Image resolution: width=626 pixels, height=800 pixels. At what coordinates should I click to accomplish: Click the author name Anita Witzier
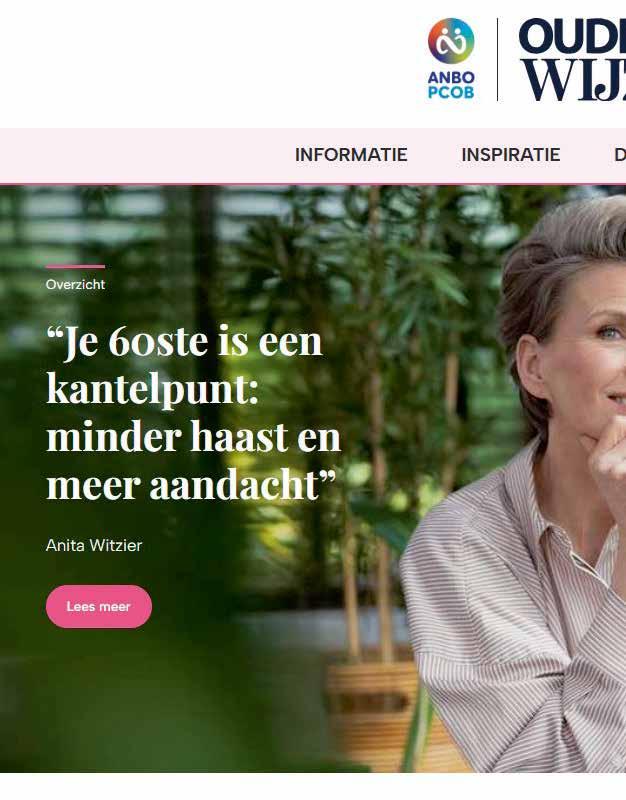click(94, 545)
